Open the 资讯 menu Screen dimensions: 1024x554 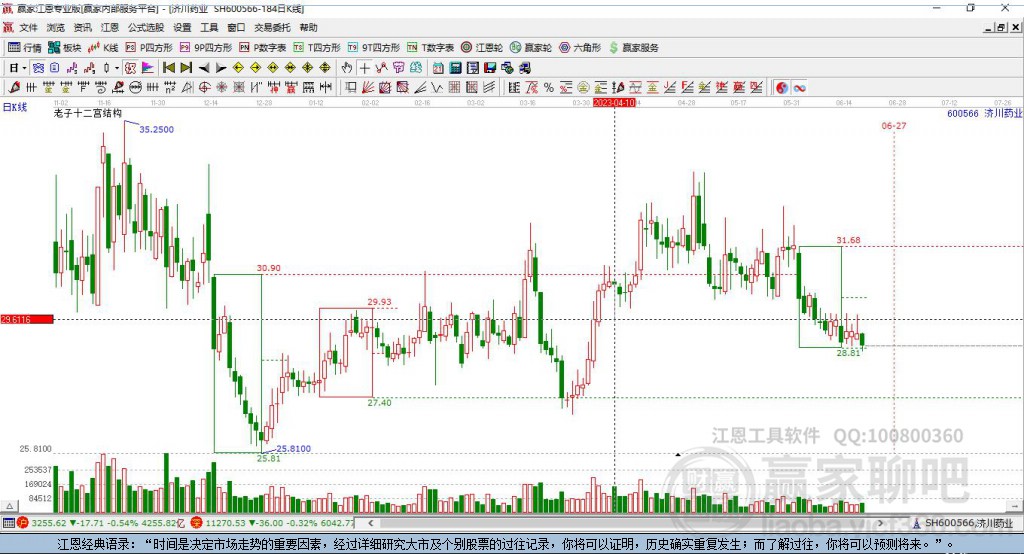click(82, 27)
